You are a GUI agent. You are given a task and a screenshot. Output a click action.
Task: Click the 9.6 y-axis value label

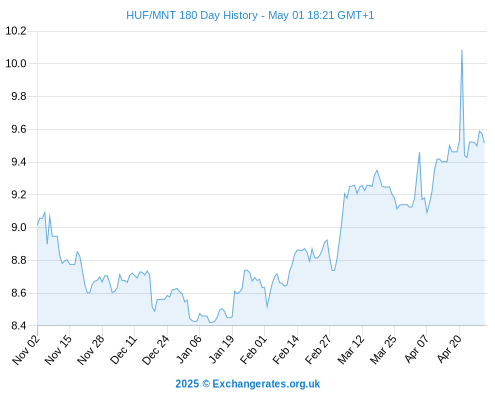coord(19,129)
